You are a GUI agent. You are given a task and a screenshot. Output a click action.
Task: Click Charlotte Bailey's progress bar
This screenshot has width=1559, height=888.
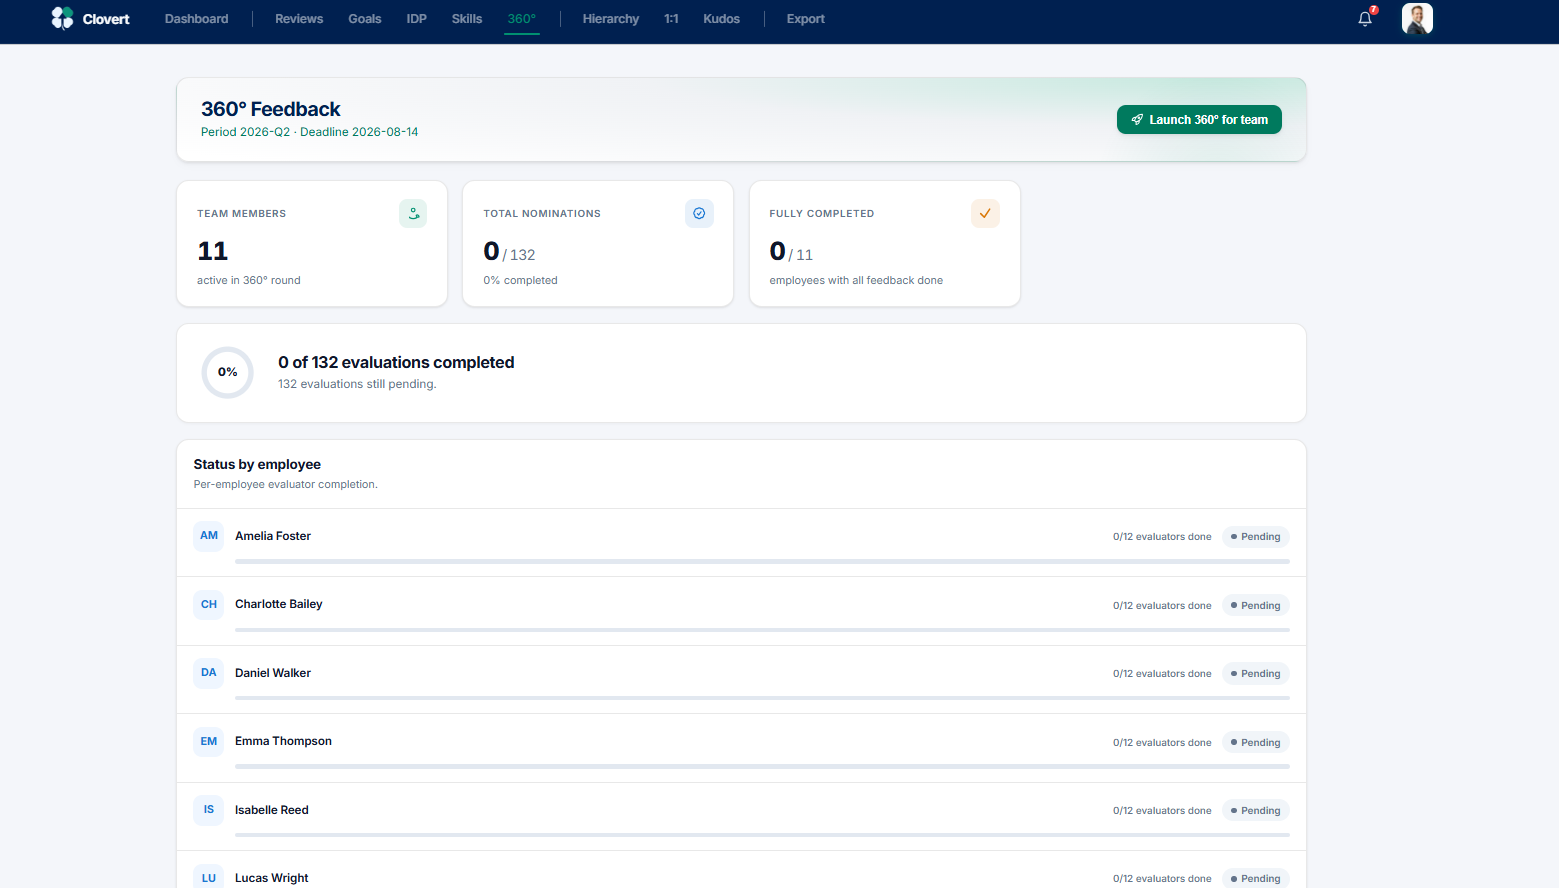point(762,630)
